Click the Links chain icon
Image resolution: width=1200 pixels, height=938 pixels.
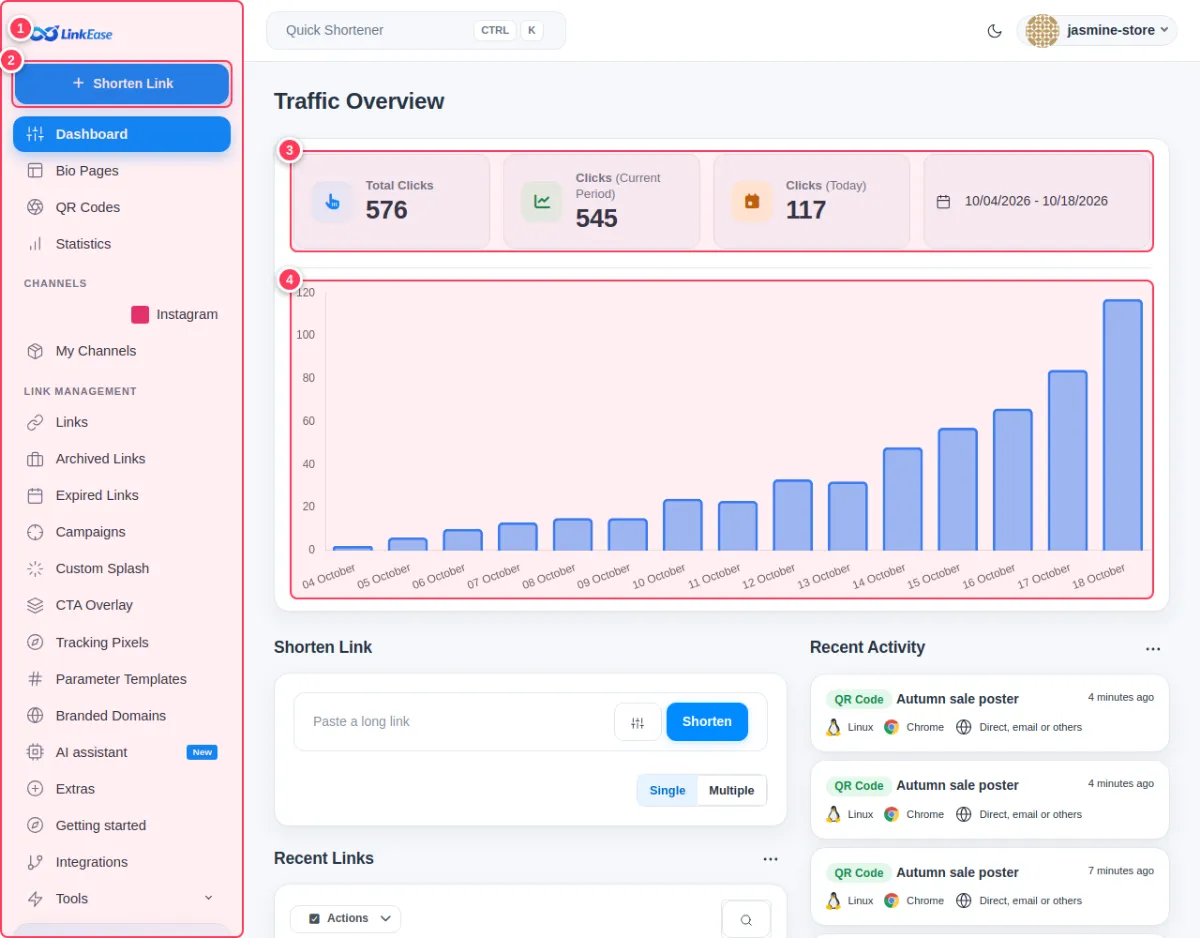(35, 422)
